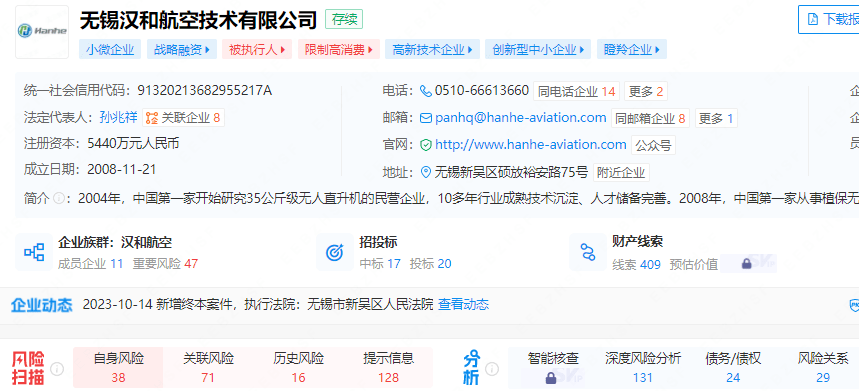
Task: Click founding date 2008-11-21
Action: coord(122,170)
